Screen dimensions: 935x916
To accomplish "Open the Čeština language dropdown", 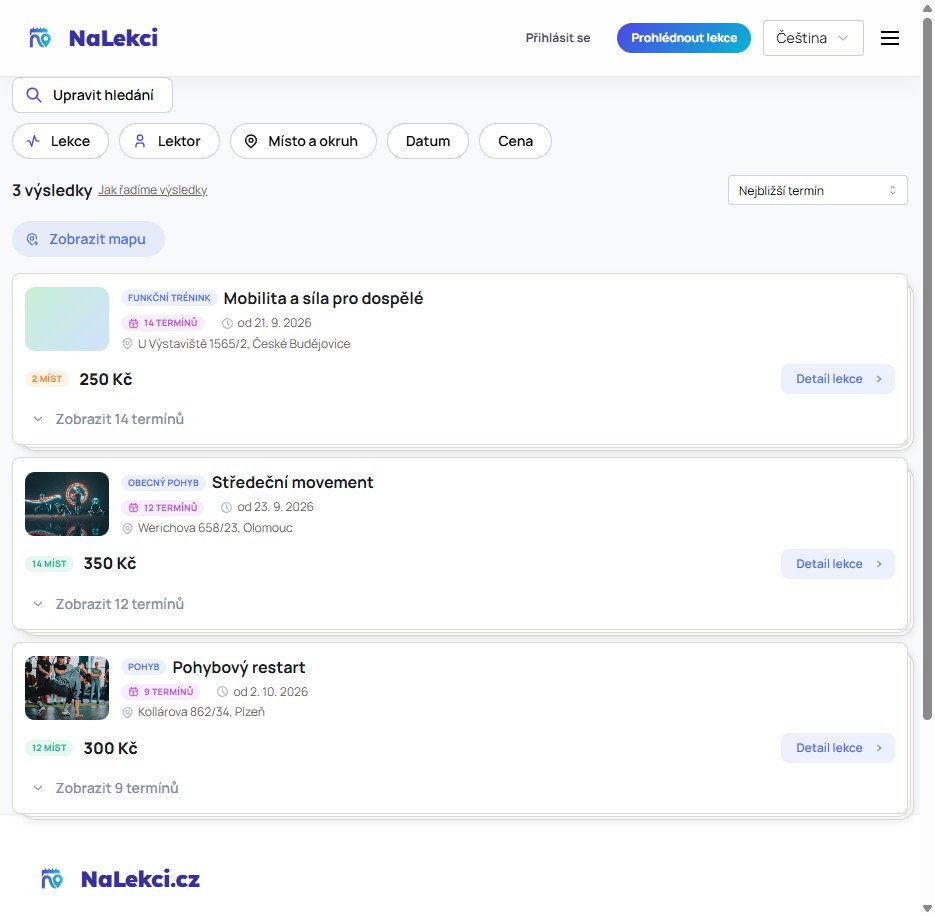I will [813, 38].
